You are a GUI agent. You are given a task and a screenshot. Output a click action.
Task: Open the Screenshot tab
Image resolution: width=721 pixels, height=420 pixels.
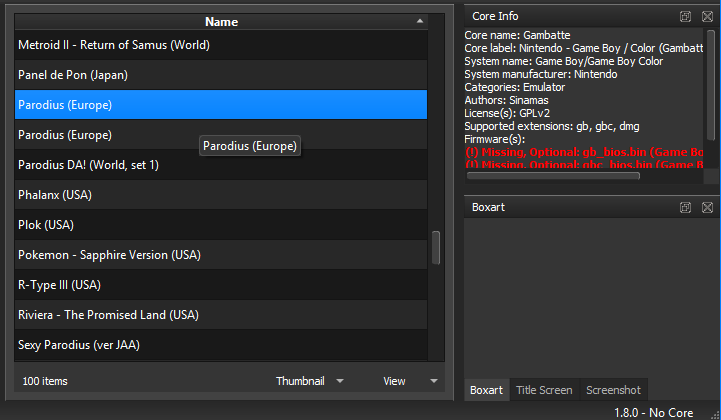pyautogui.click(x=613, y=390)
